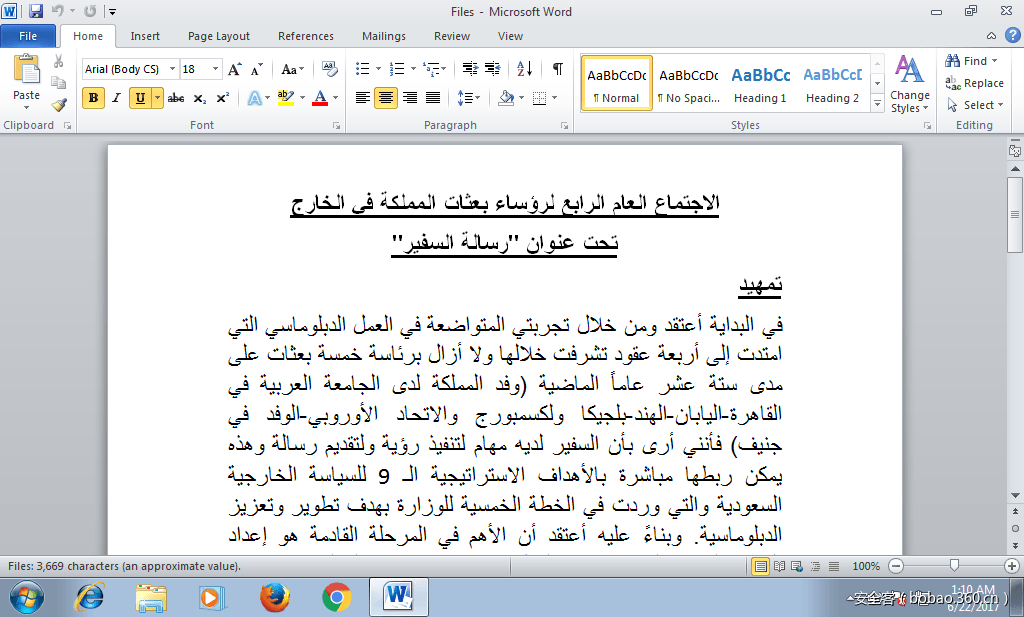Clear all formatting from selection

(x=329, y=69)
